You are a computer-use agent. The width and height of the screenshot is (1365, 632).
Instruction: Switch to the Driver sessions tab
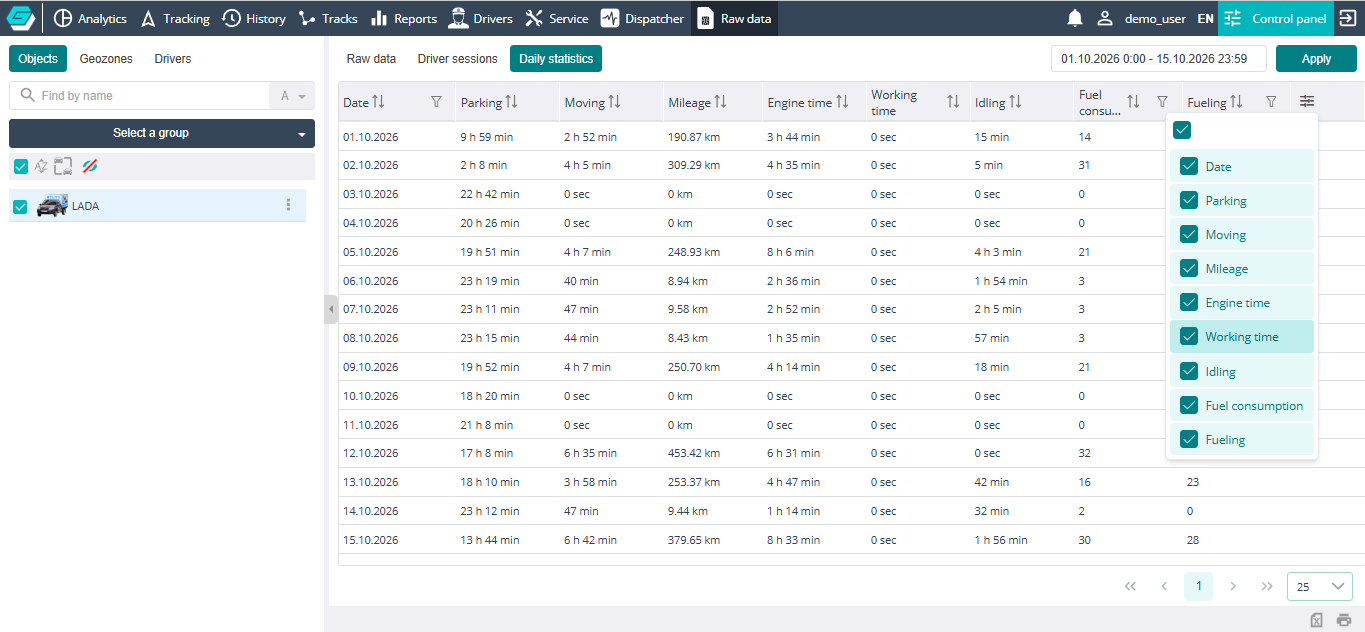coord(457,59)
